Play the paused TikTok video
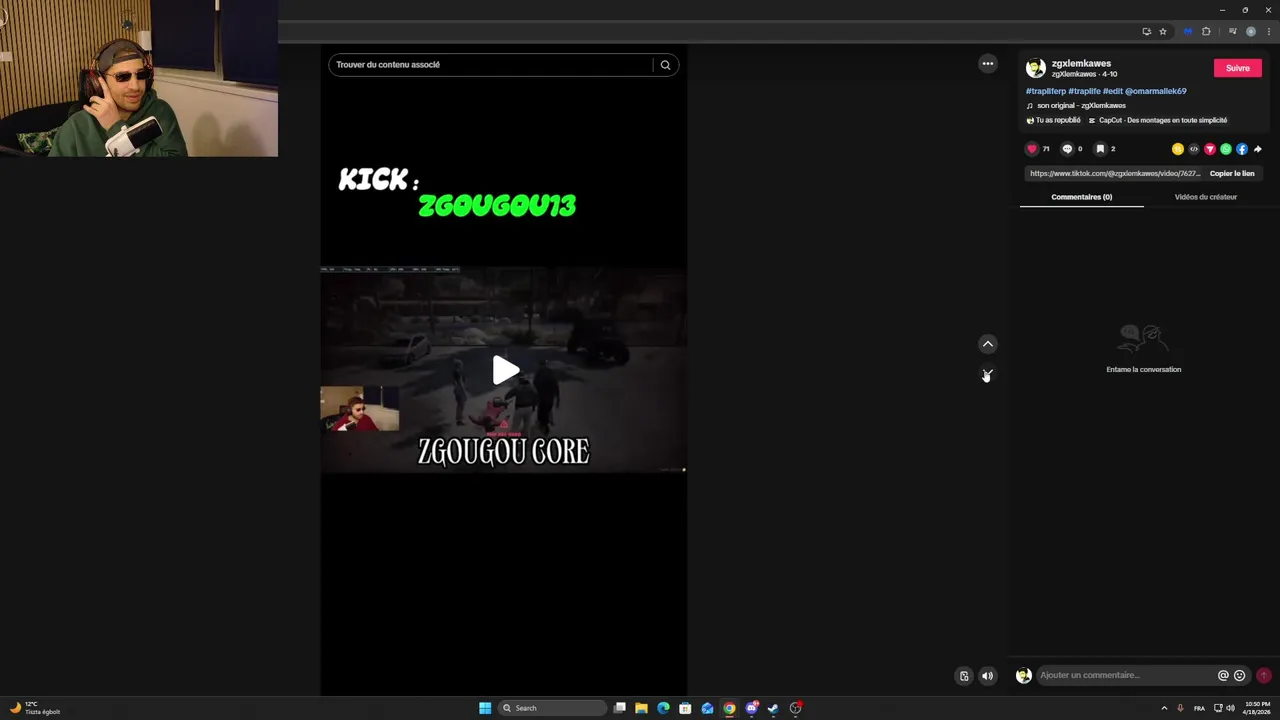Screen dimensions: 1280x720 505,370
